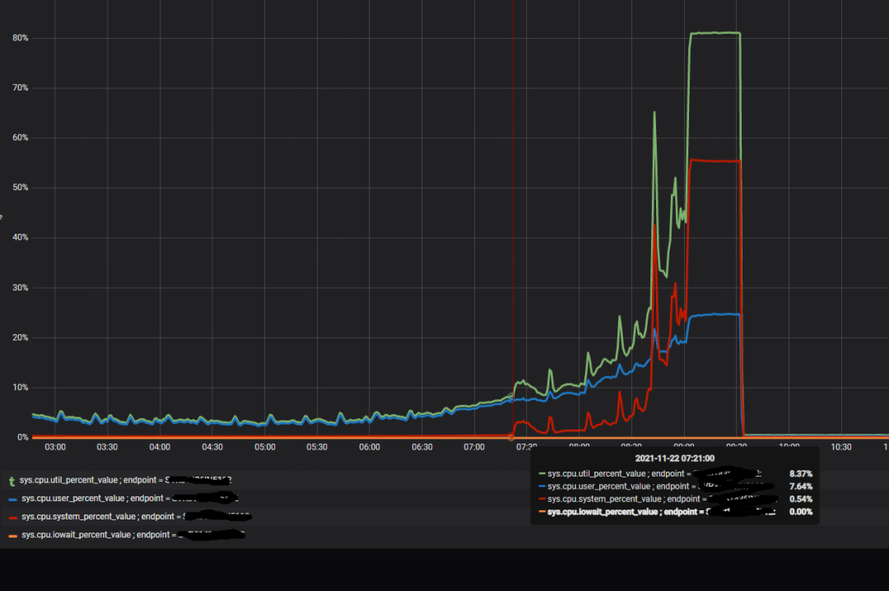This screenshot has height=591, width=889.
Task: Click the red system_percent legend color swatch
Action: coord(12,517)
